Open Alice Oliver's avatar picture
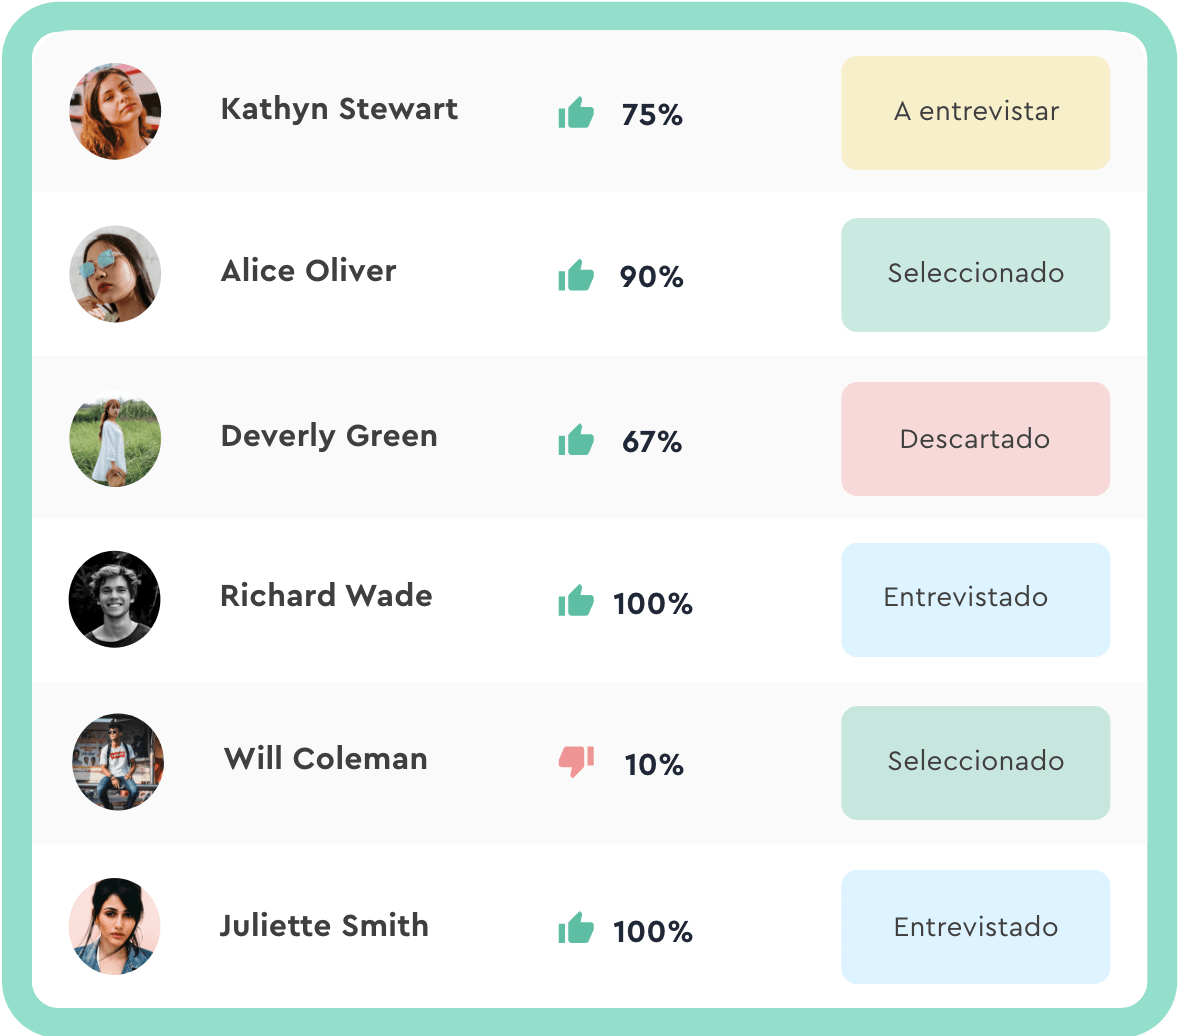The height and width of the screenshot is (1036, 1178). point(115,274)
